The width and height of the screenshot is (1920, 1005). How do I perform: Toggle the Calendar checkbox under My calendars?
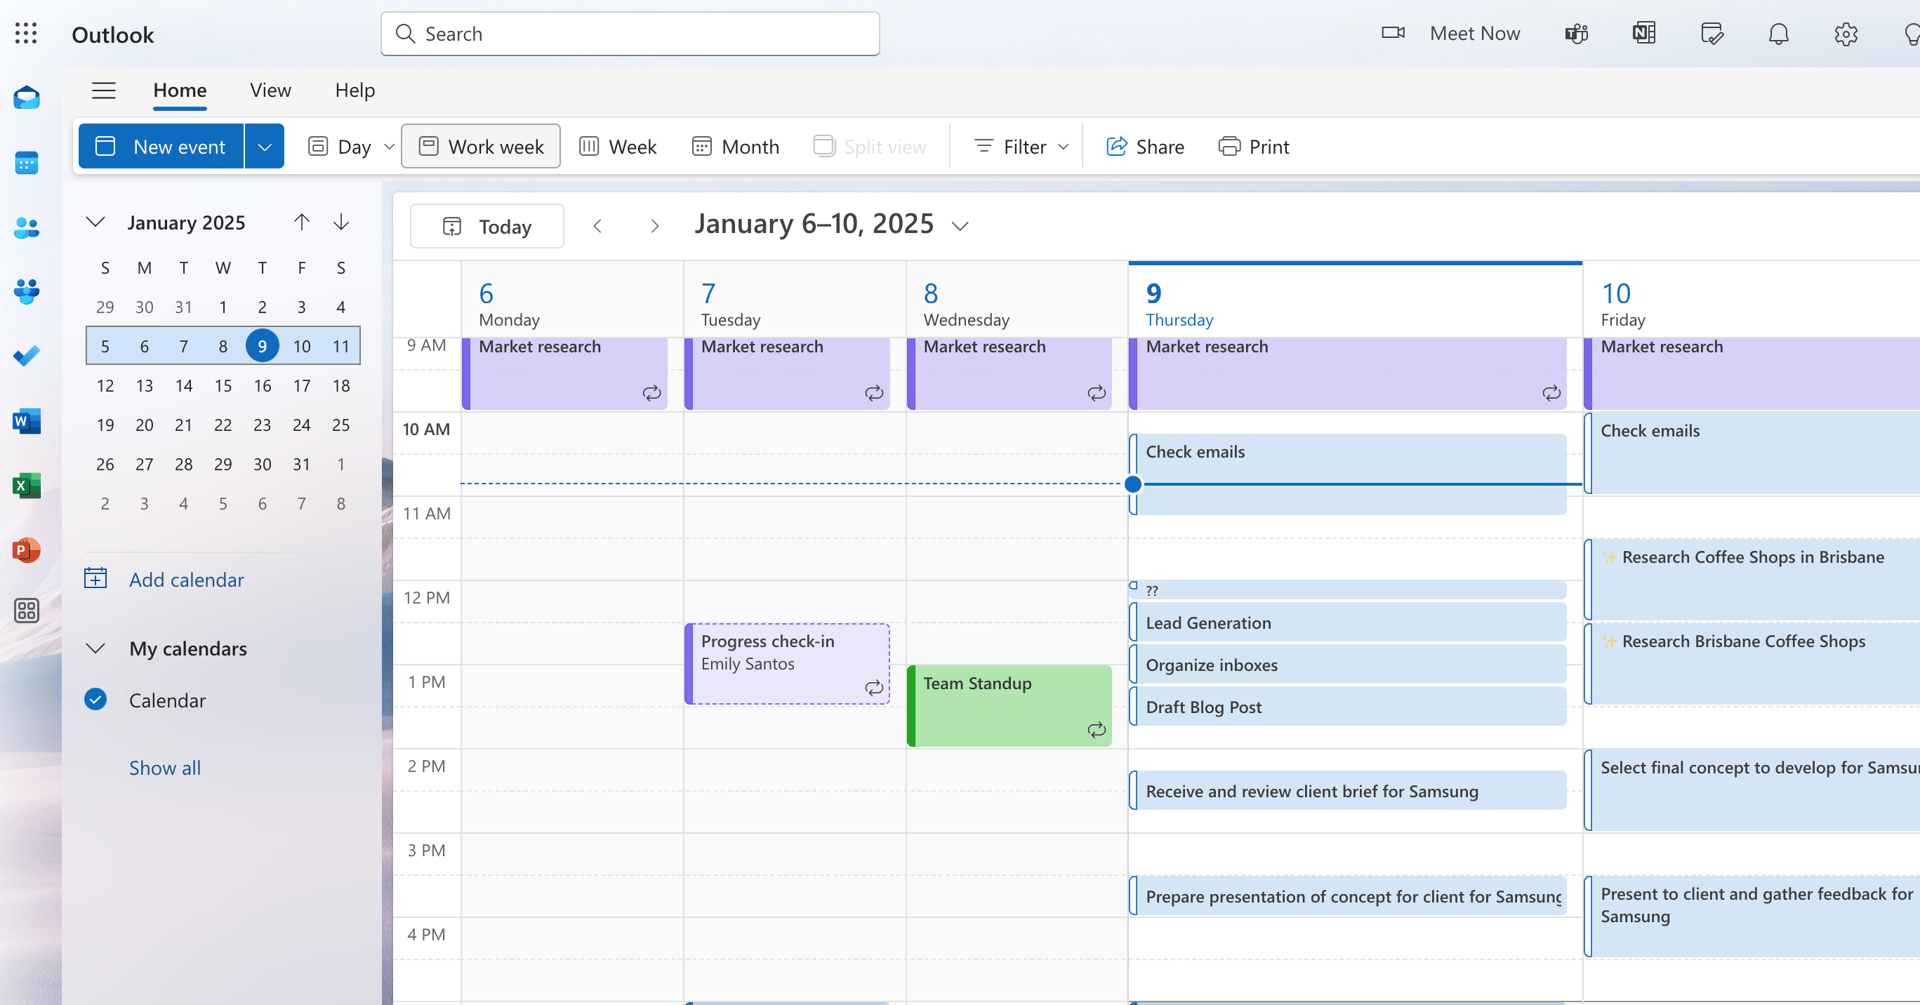[x=96, y=700]
